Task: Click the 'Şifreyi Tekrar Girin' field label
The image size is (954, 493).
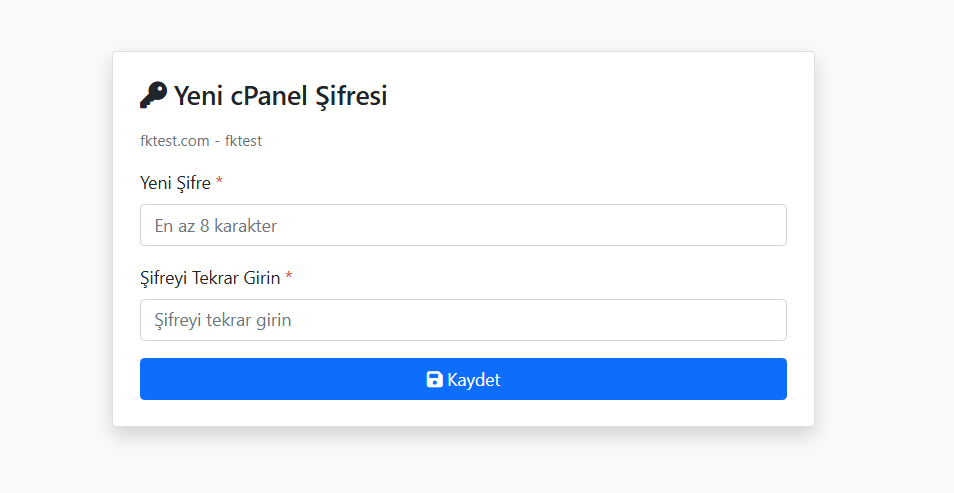Action: (x=210, y=278)
